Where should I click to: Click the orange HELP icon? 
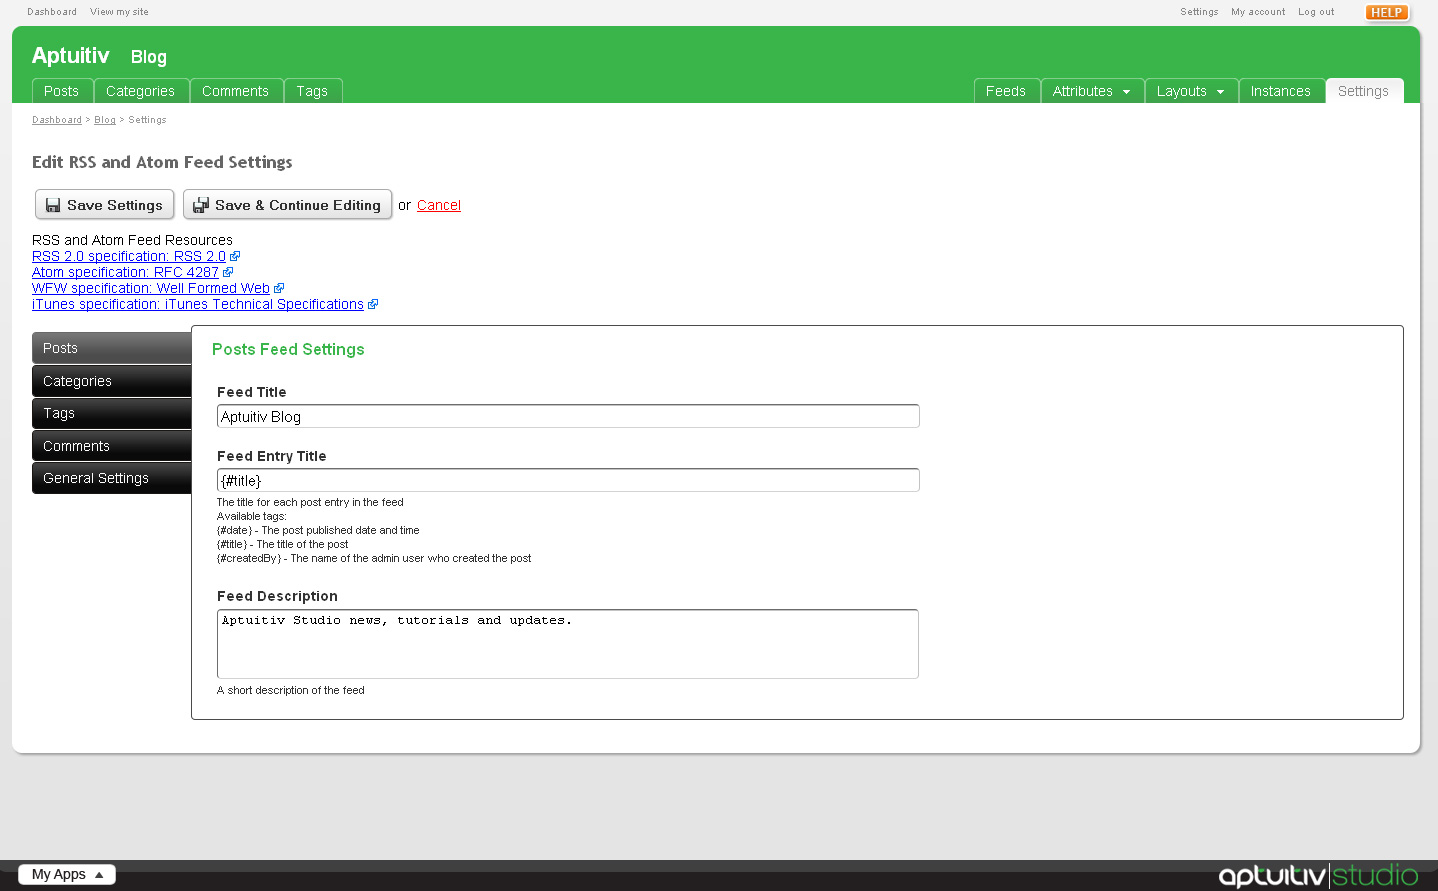click(1386, 12)
